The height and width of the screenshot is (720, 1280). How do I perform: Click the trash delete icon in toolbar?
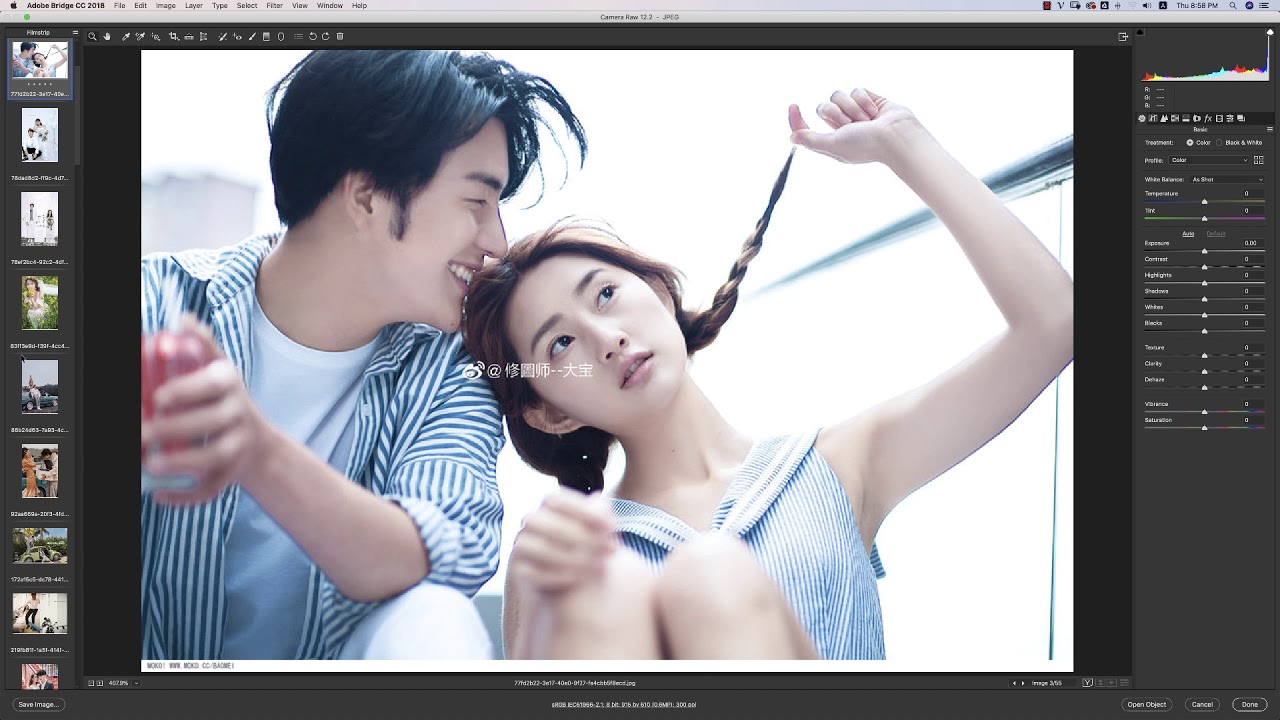[x=340, y=36]
